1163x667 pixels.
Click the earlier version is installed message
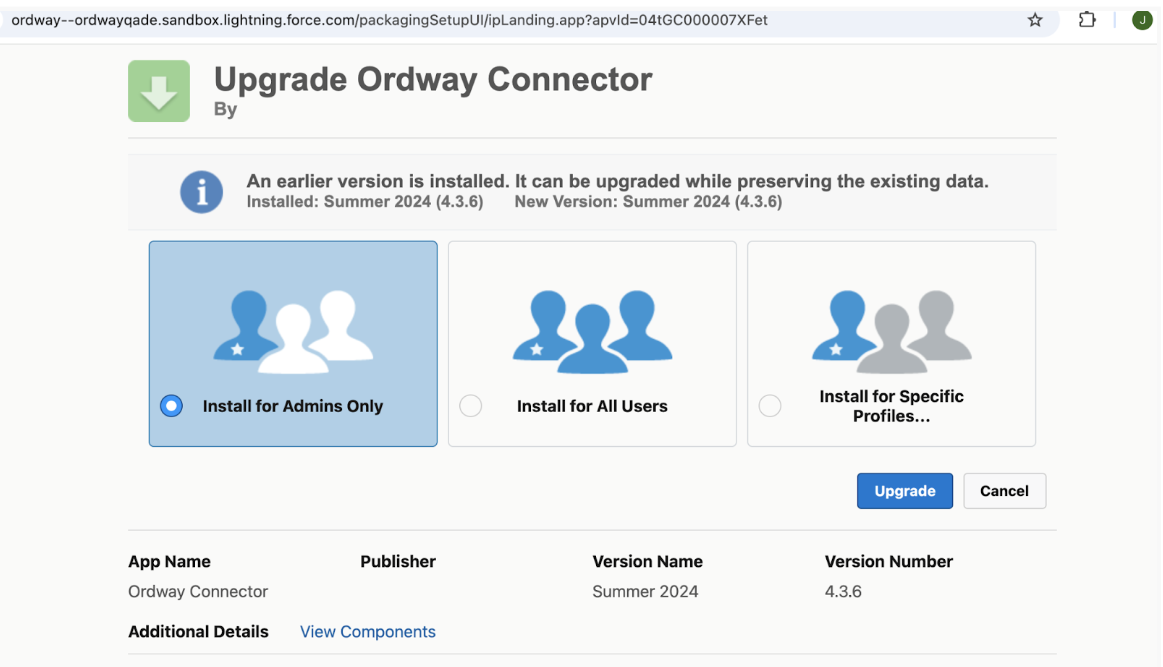(x=617, y=181)
